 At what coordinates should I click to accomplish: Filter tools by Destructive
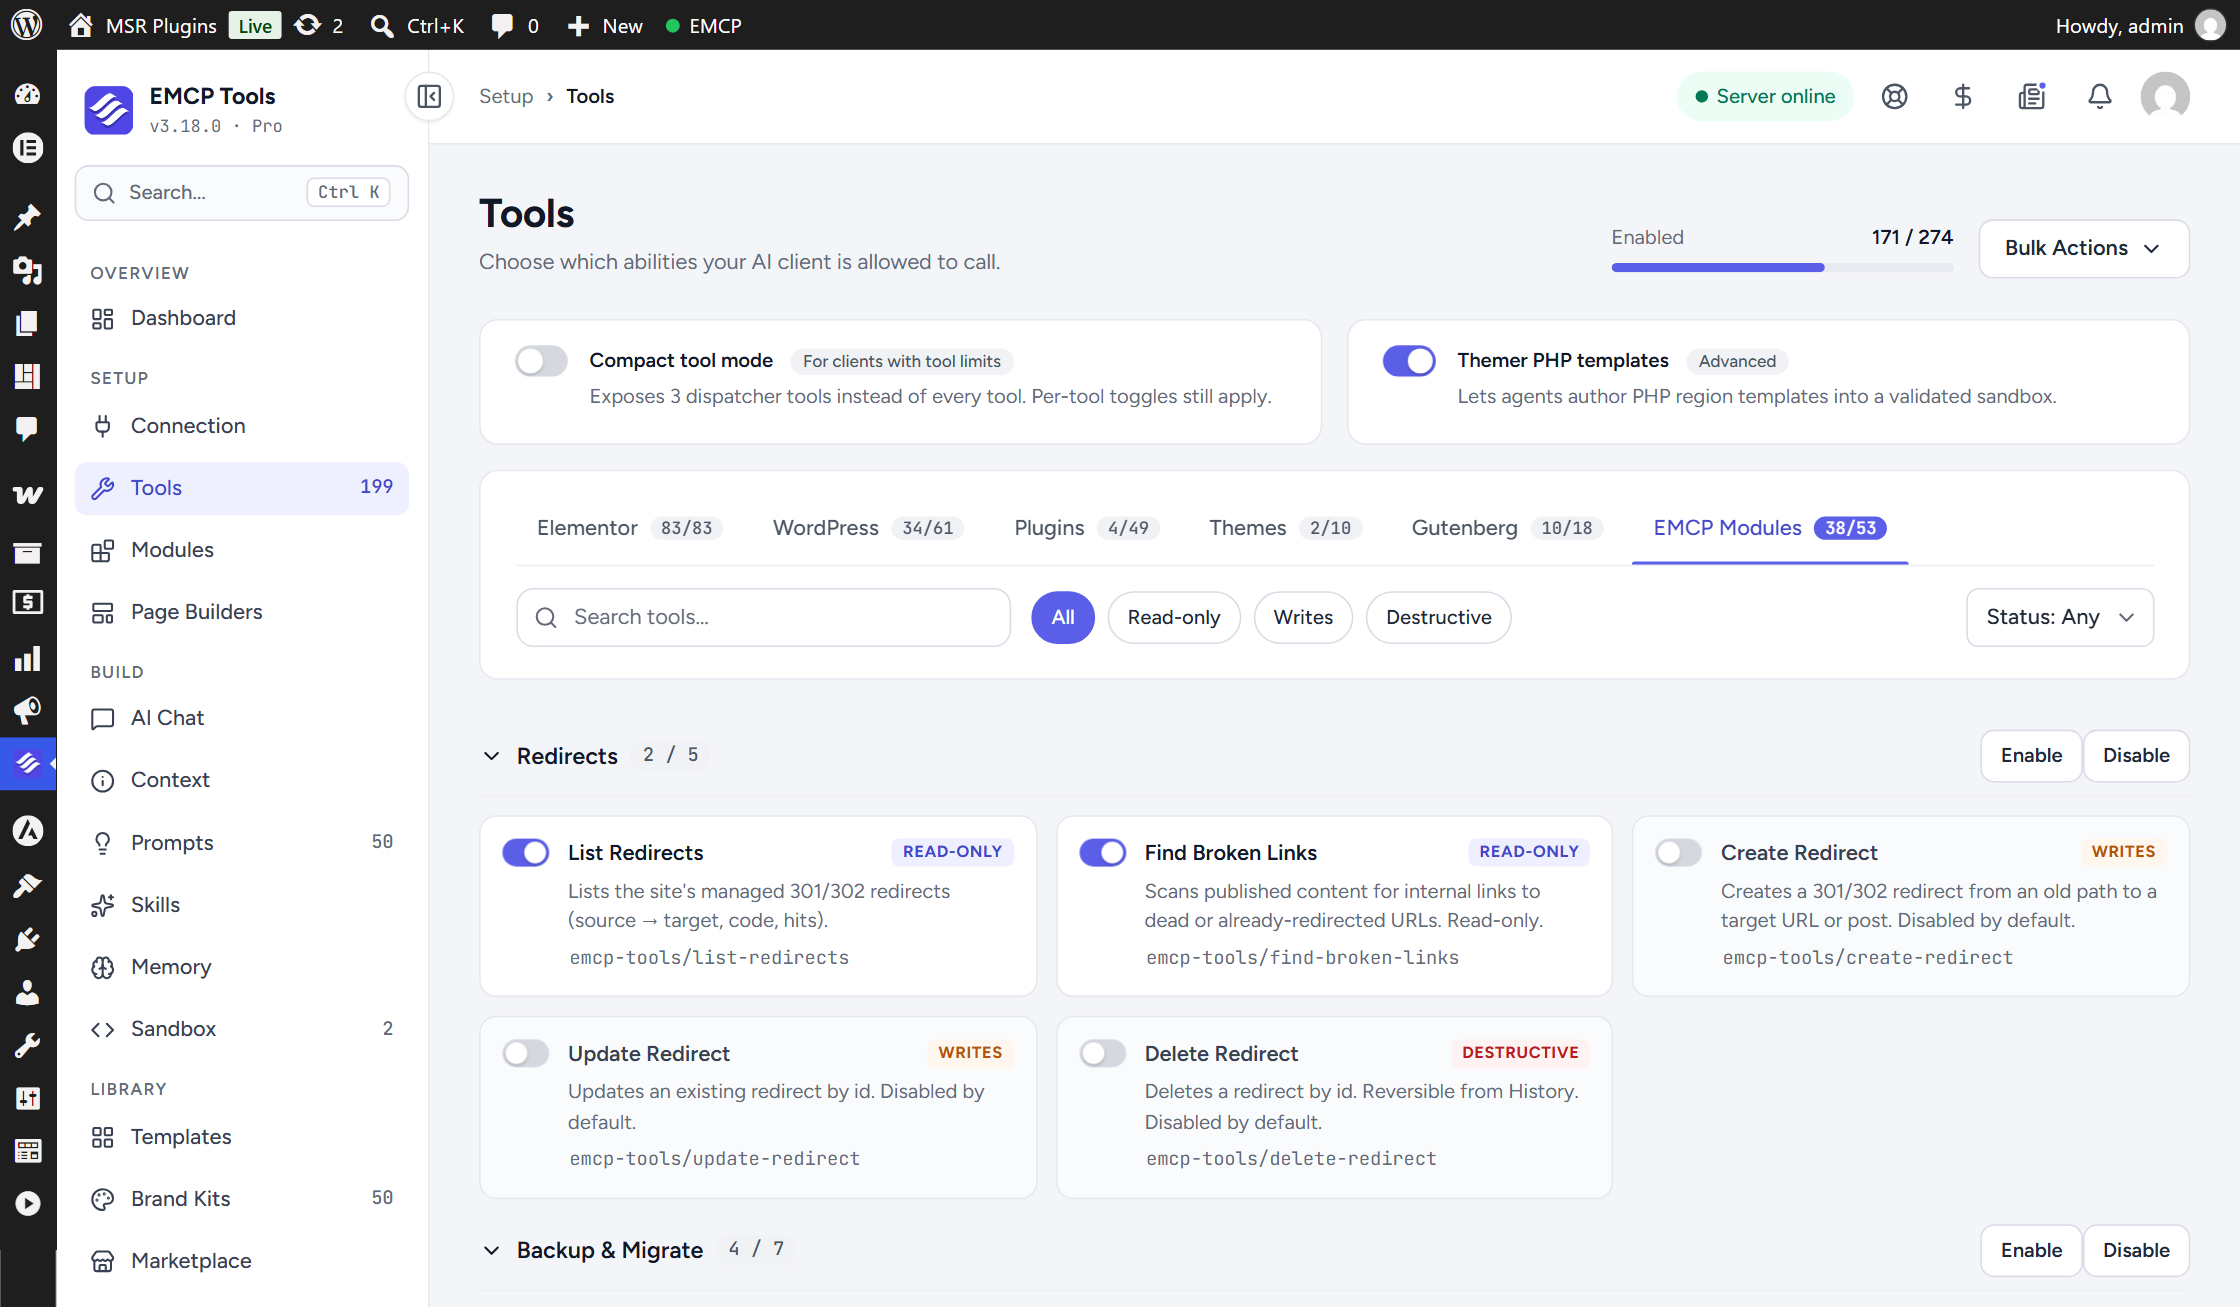pyautogui.click(x=1438, y=618)
